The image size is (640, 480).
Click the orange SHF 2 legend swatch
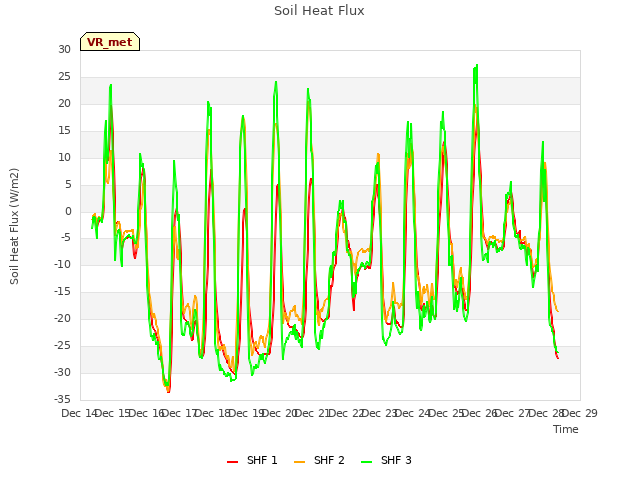coord(300,461)
